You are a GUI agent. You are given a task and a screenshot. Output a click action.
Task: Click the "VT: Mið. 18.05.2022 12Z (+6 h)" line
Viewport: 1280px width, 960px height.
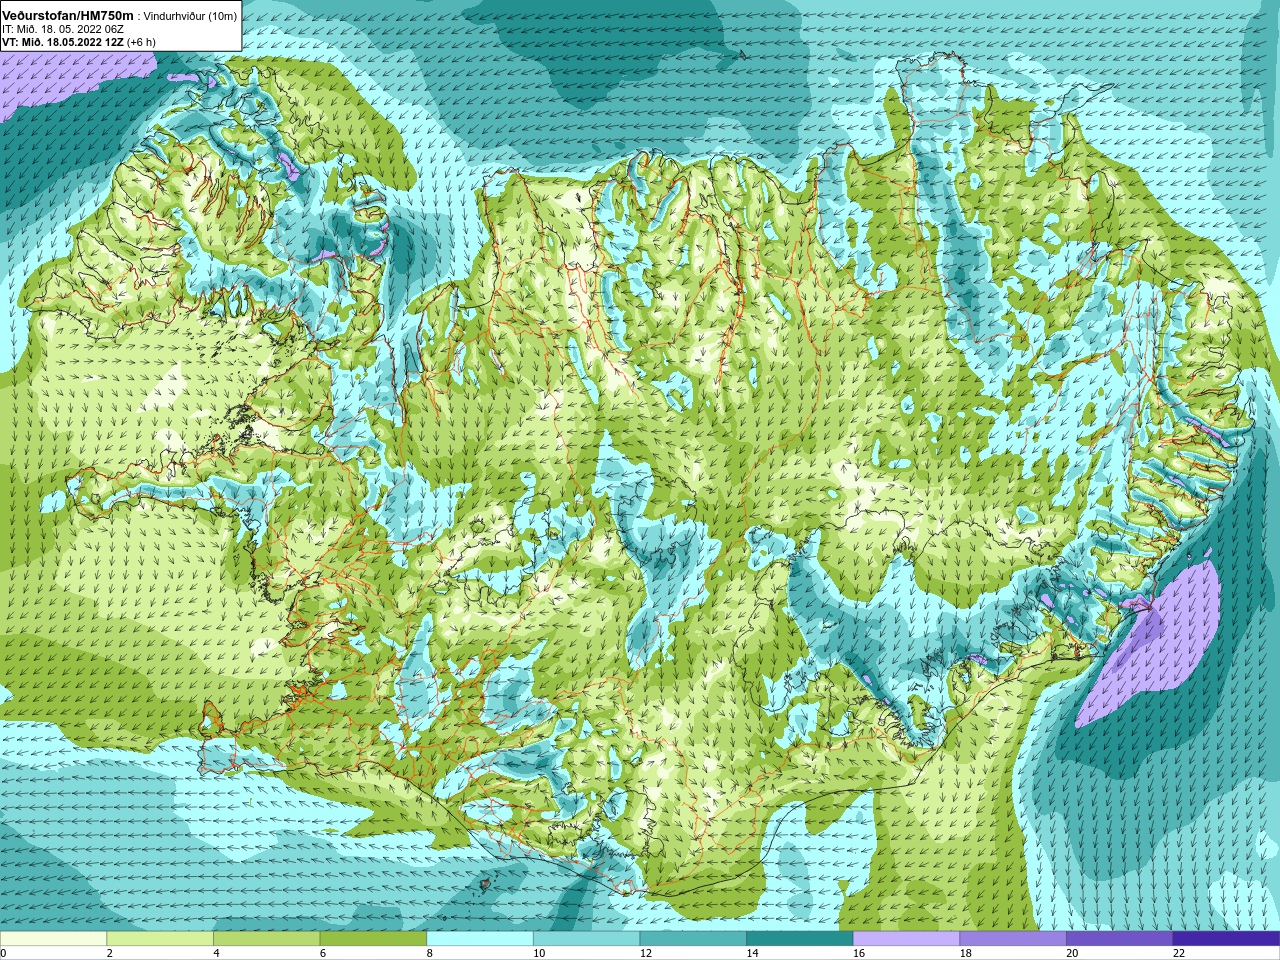(x=78, y=42)
